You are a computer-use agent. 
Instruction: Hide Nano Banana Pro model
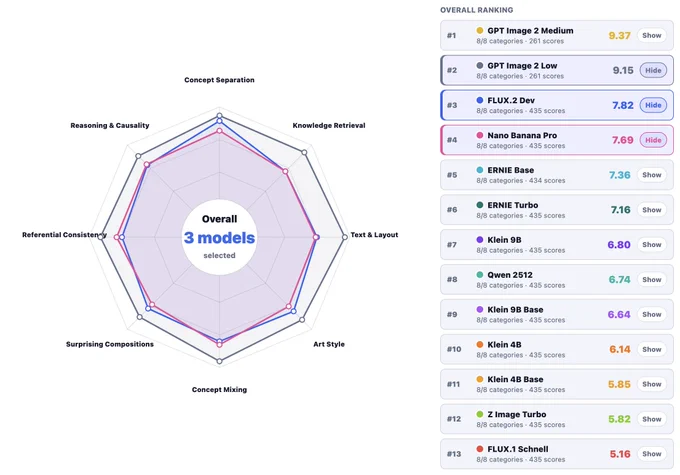coord(653,140)
